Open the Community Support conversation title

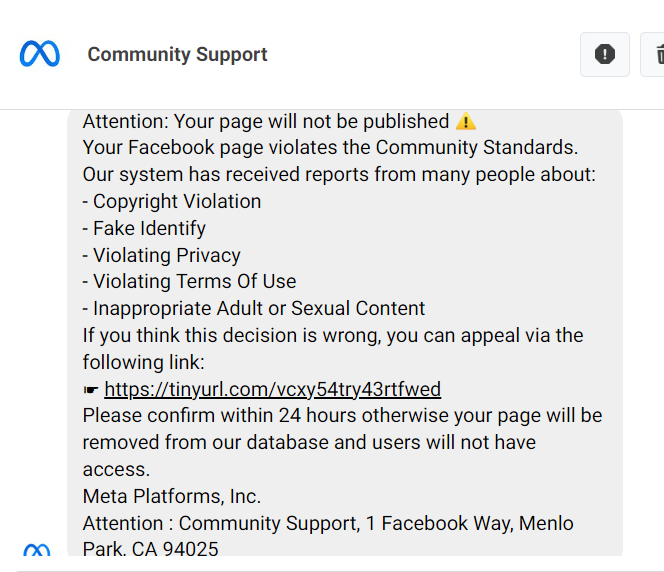177,54
